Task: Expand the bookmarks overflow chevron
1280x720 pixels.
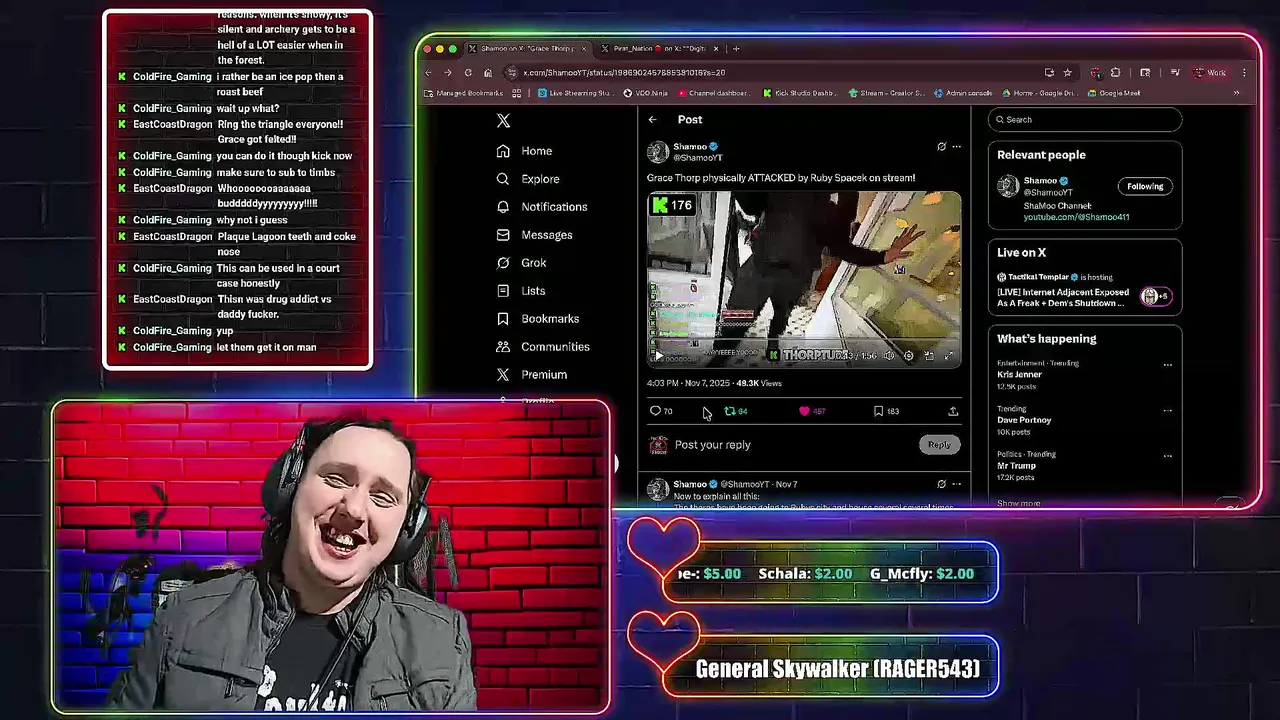Action: [x=1236, y=93]
